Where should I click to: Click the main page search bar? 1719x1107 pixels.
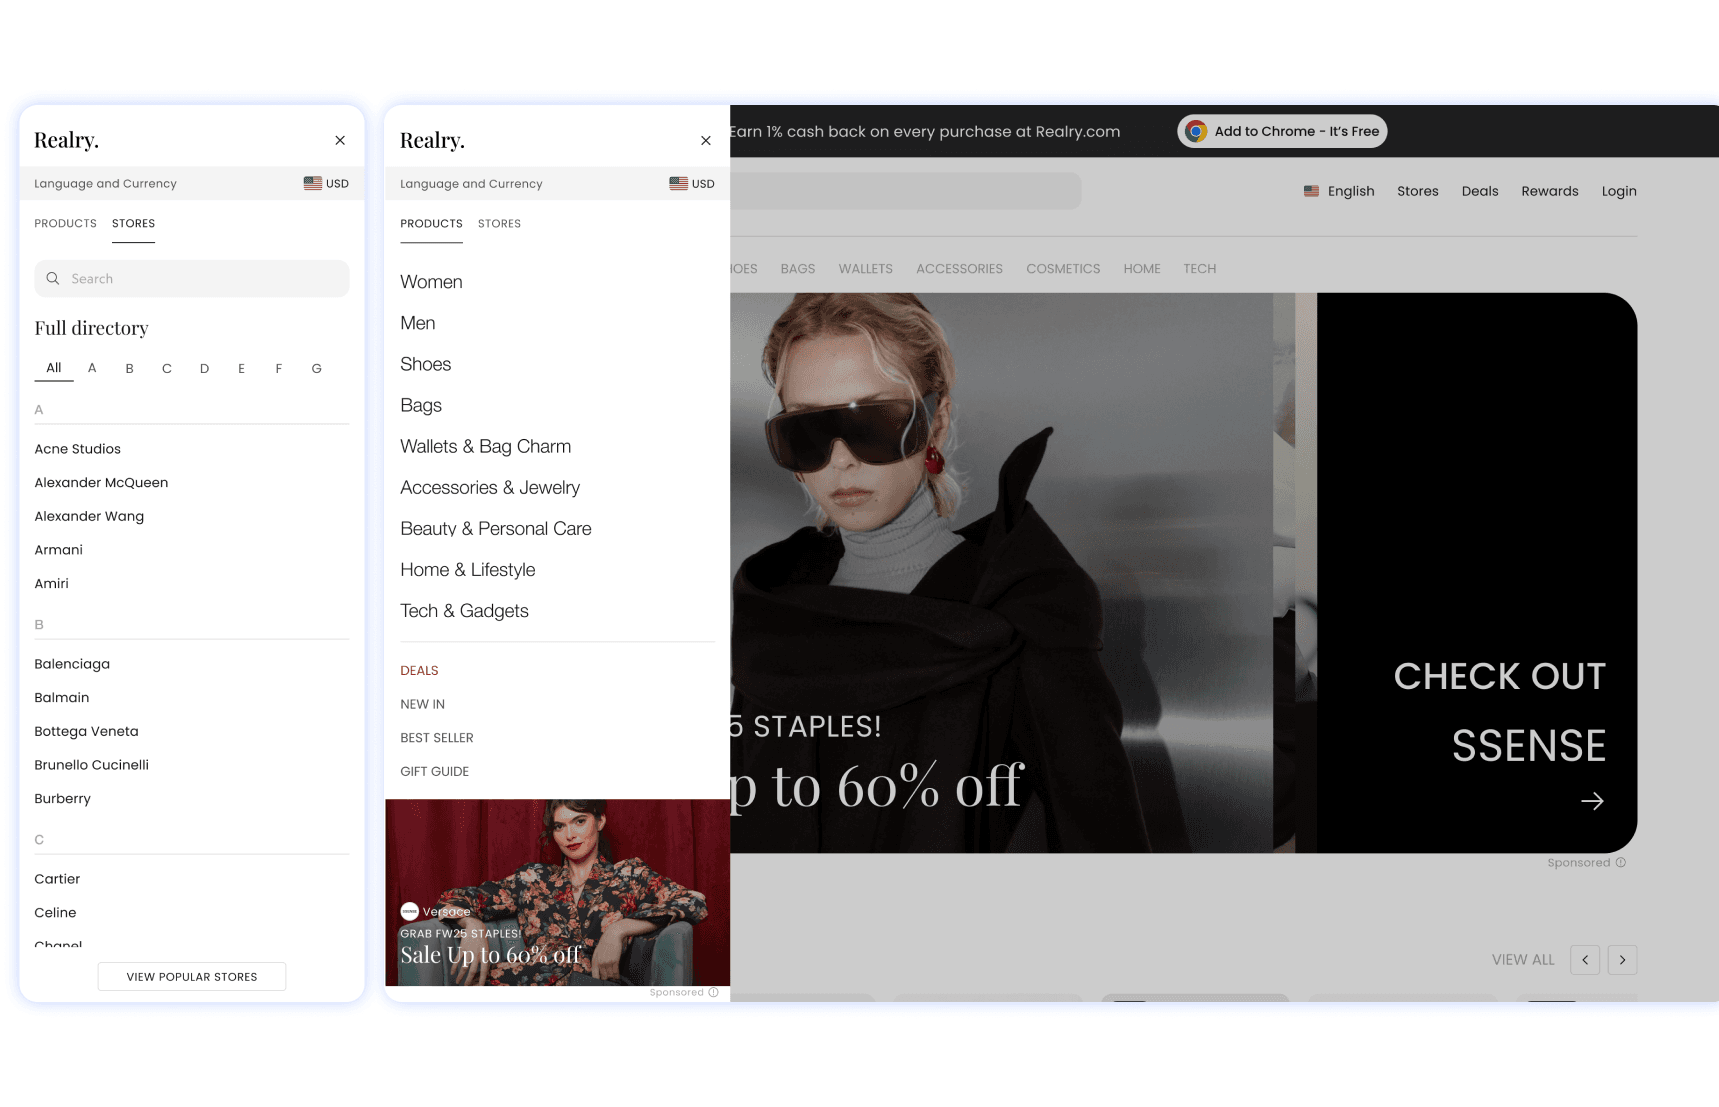905,191
